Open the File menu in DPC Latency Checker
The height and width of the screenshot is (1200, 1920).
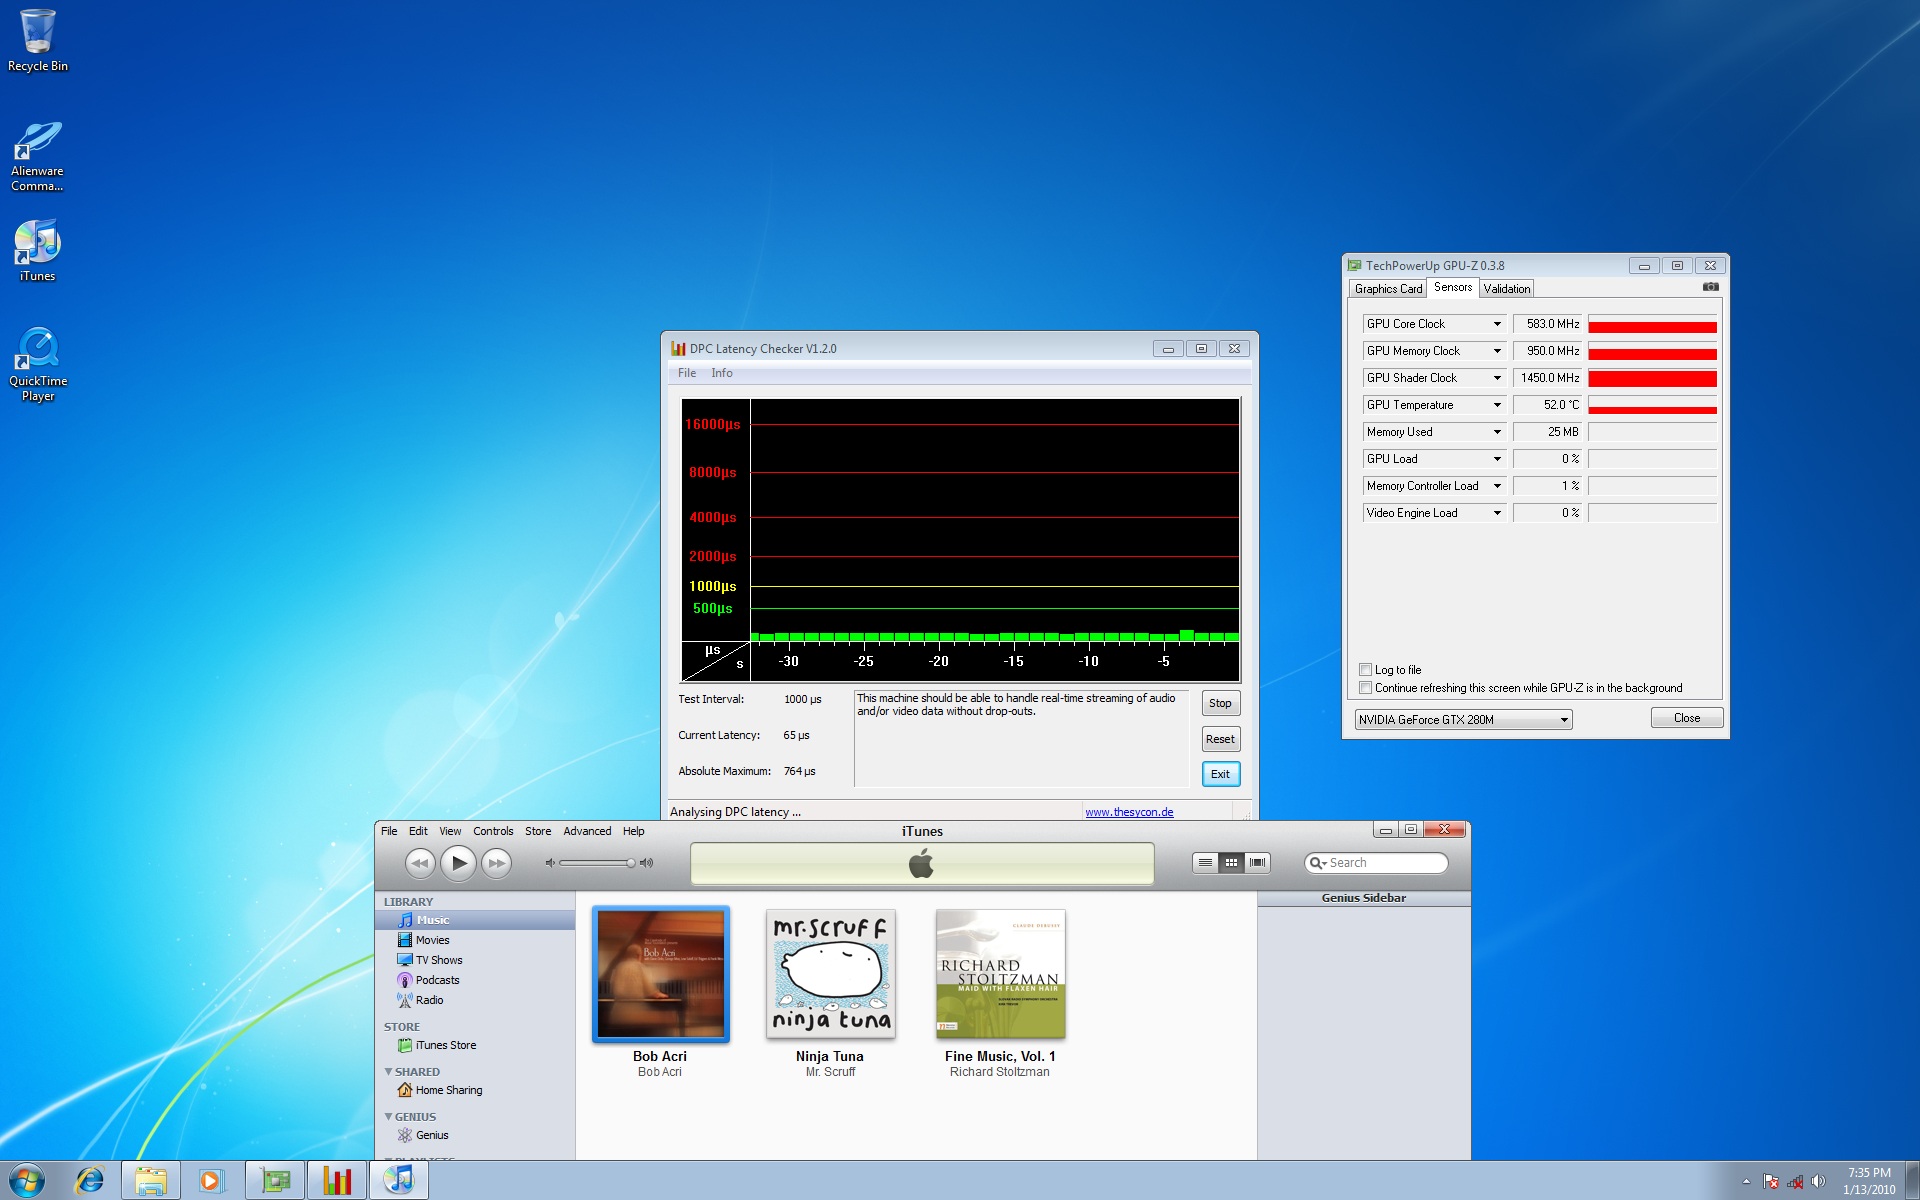[x=687, y=373]
